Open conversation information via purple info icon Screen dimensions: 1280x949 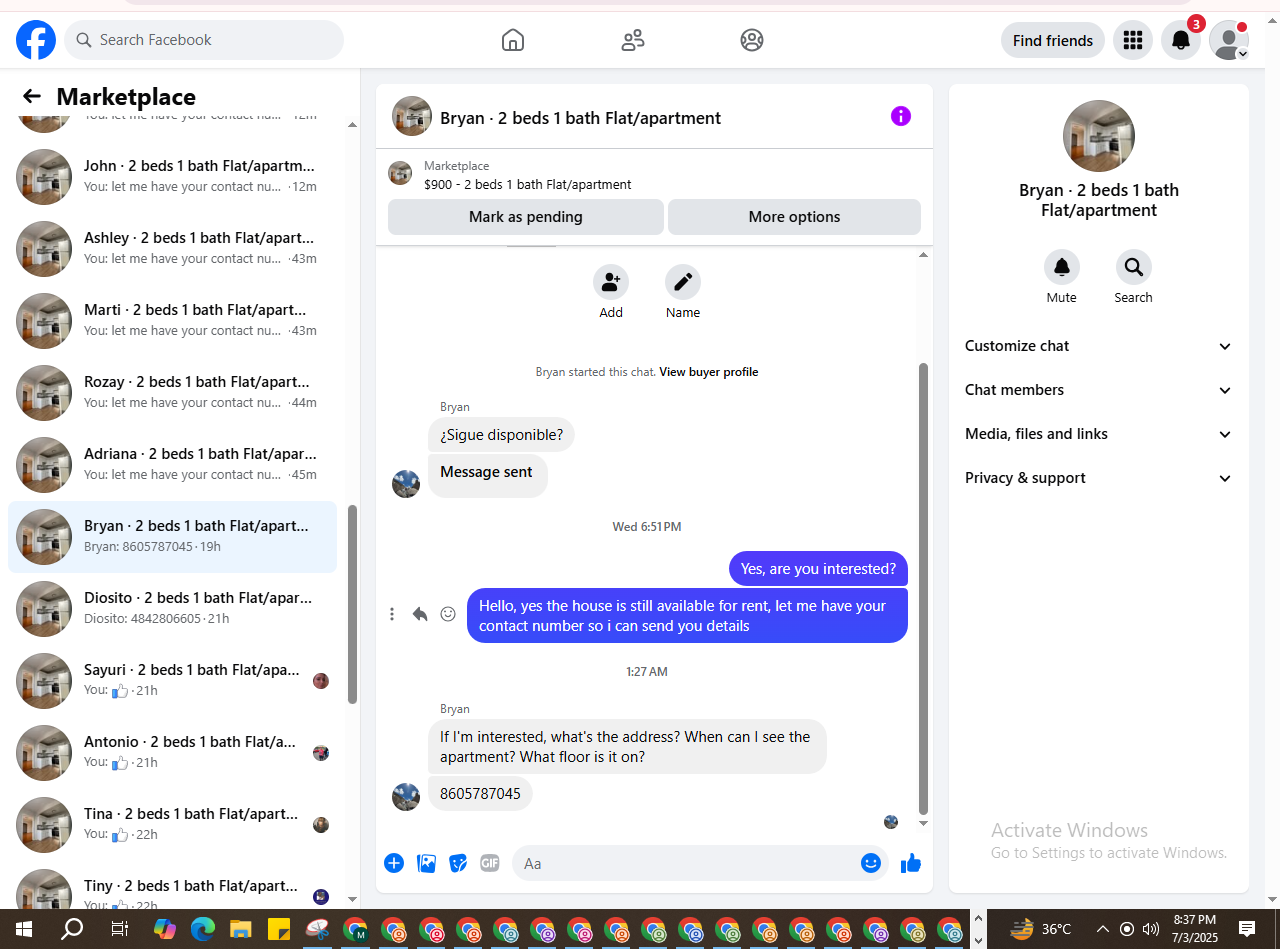point(901,116)
